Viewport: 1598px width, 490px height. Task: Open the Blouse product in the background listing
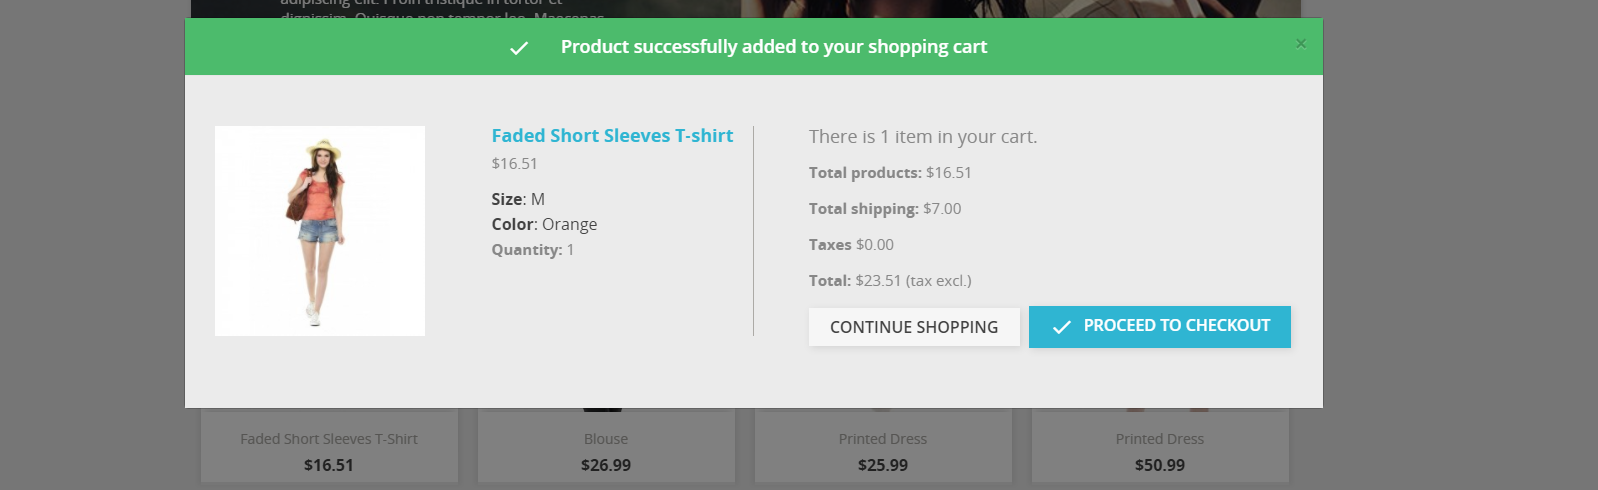click(606, 439)
